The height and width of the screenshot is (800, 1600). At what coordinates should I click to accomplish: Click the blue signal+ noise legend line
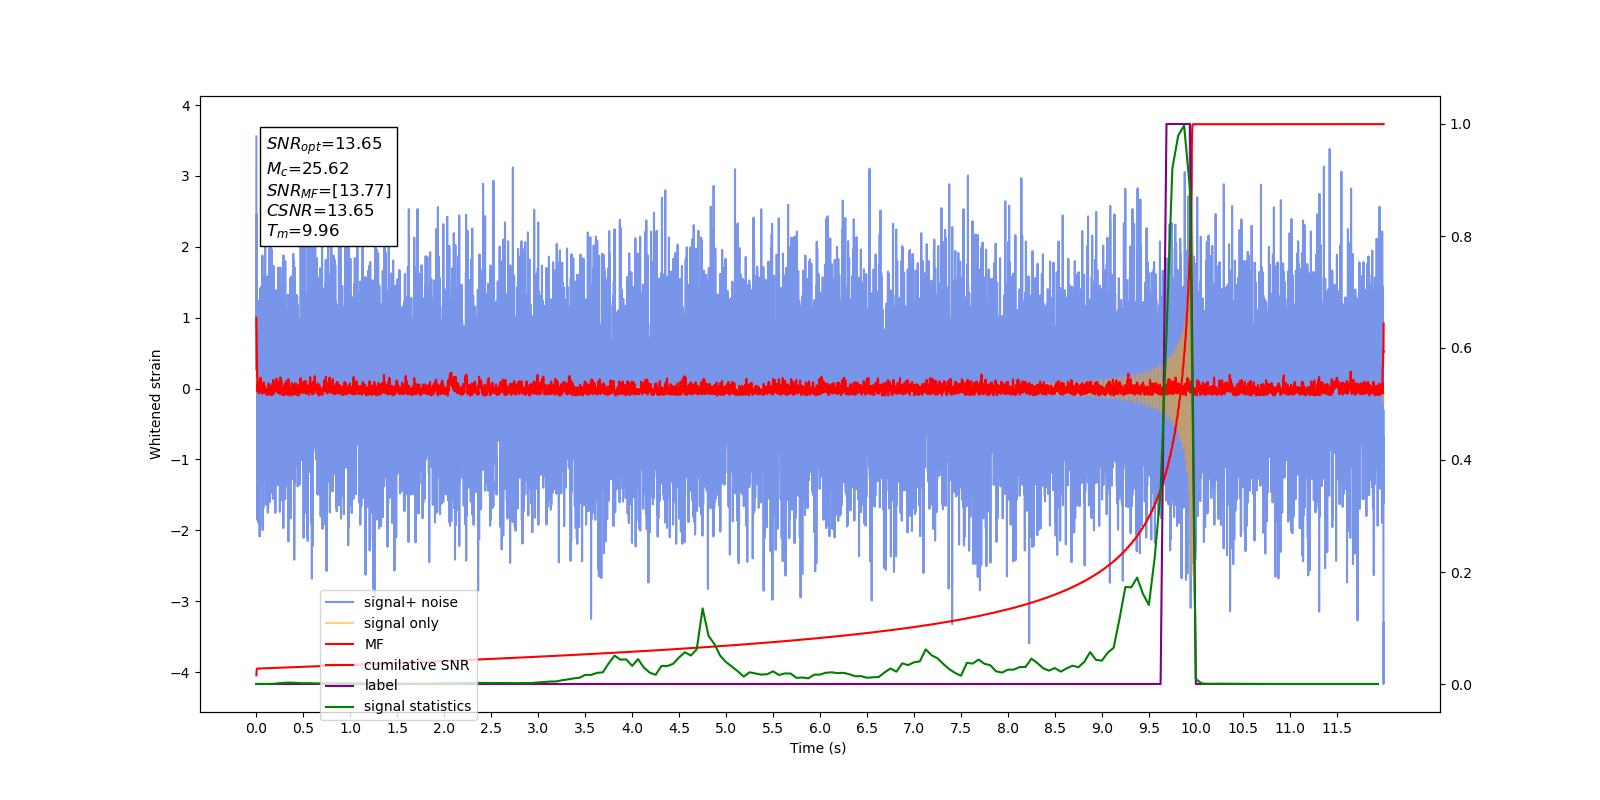coord(340,602)
